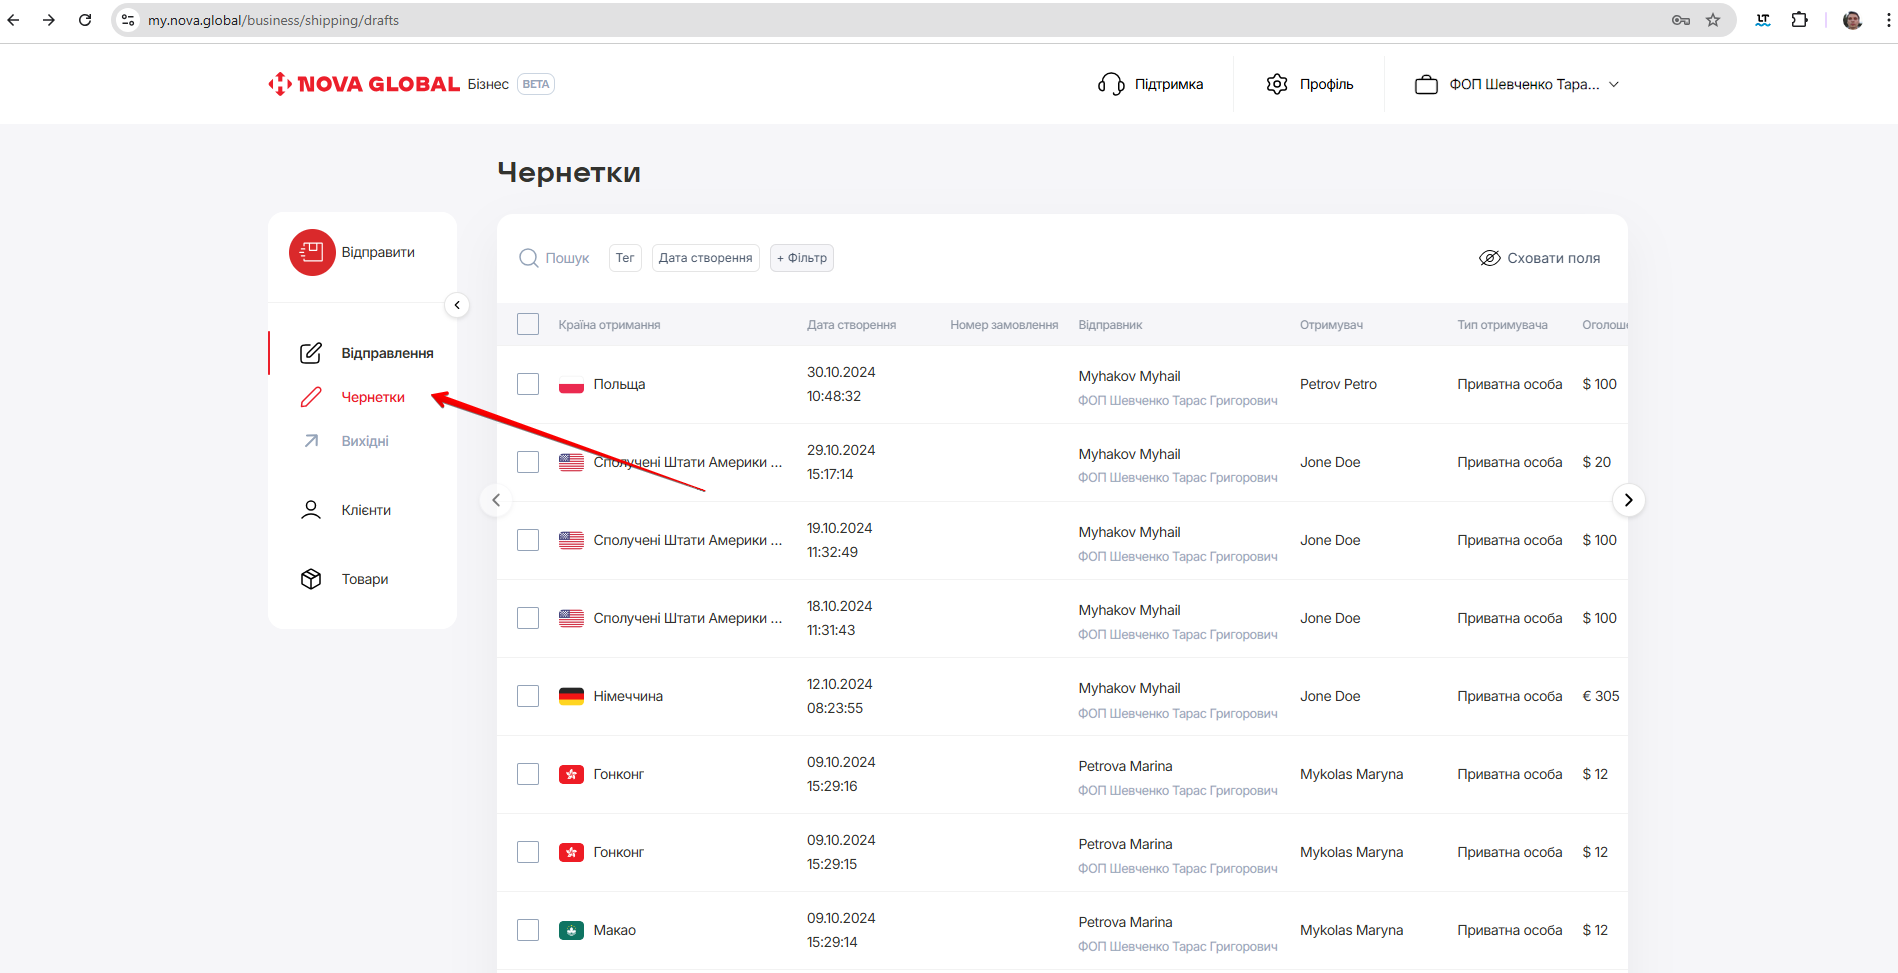The width and height of the screenshot is (1898, 973).
Task: Select the Німеччина draft checkbox
Action: click(x=528, y=696)
